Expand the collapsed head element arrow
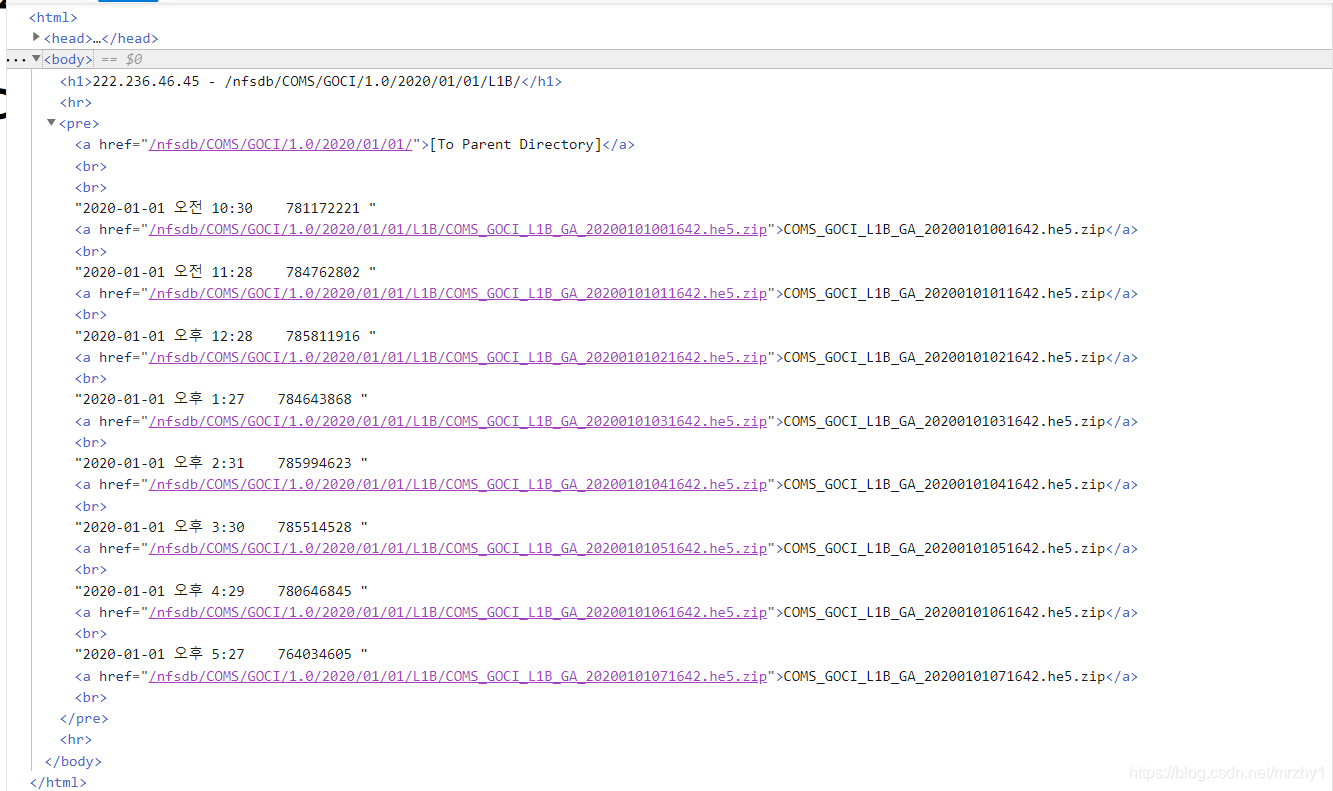The image size is (1333, 791). click(x=37, y=37)
